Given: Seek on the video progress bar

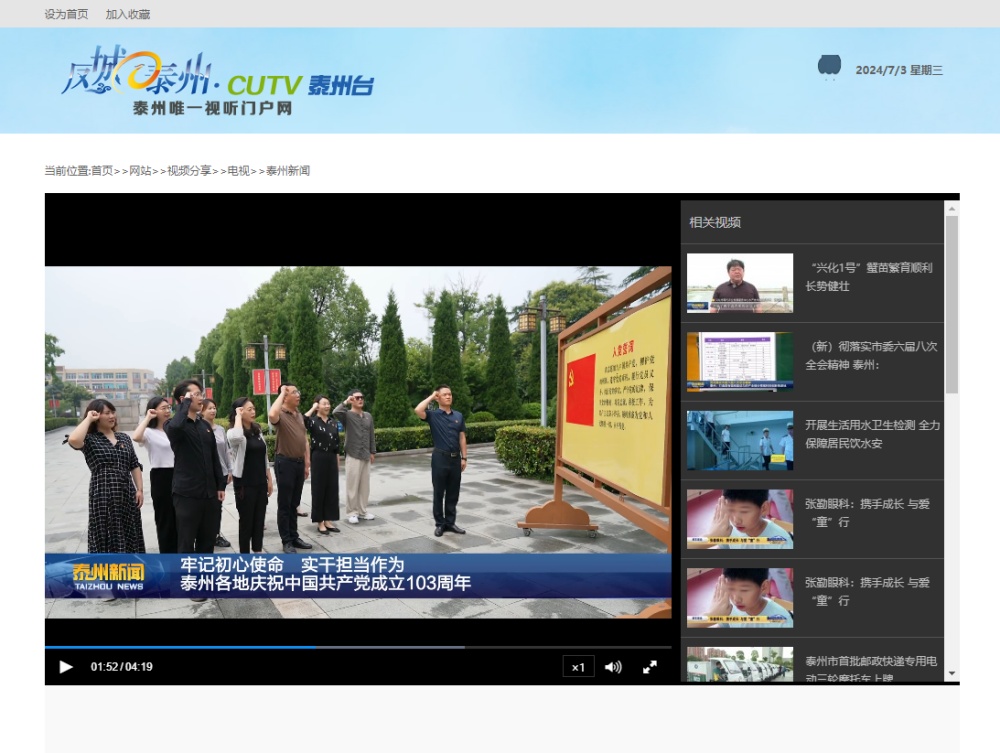Looking at the screenshot, I should pyautogui.click(x=358, y=647).
